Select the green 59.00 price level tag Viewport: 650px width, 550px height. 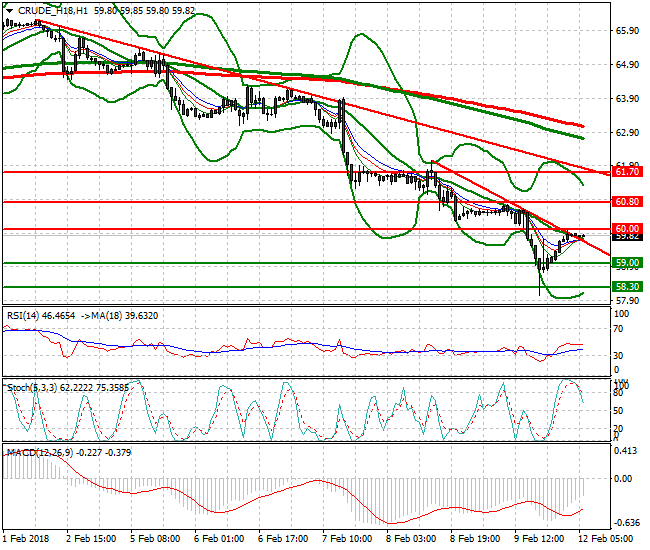[626, 263]
